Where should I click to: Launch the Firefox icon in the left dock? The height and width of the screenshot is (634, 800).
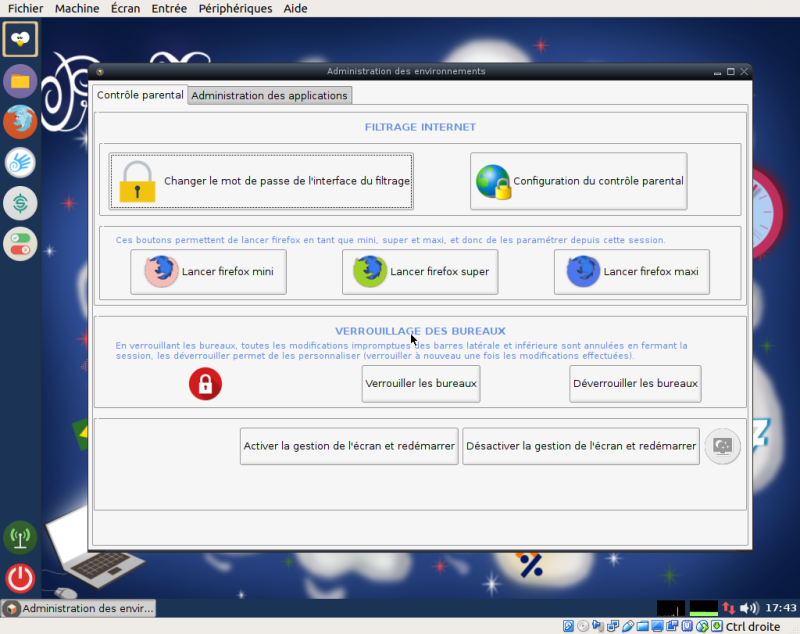tap(20, 121)
